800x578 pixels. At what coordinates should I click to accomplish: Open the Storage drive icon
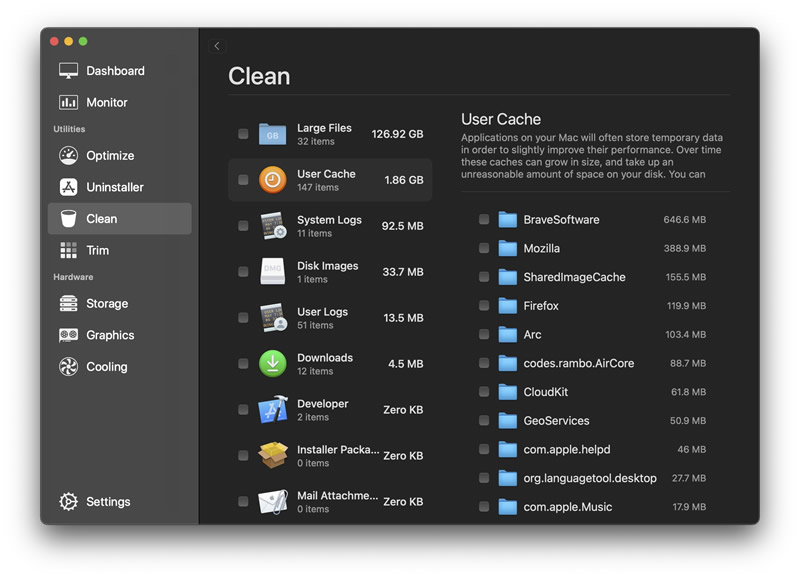click(68, 304)
